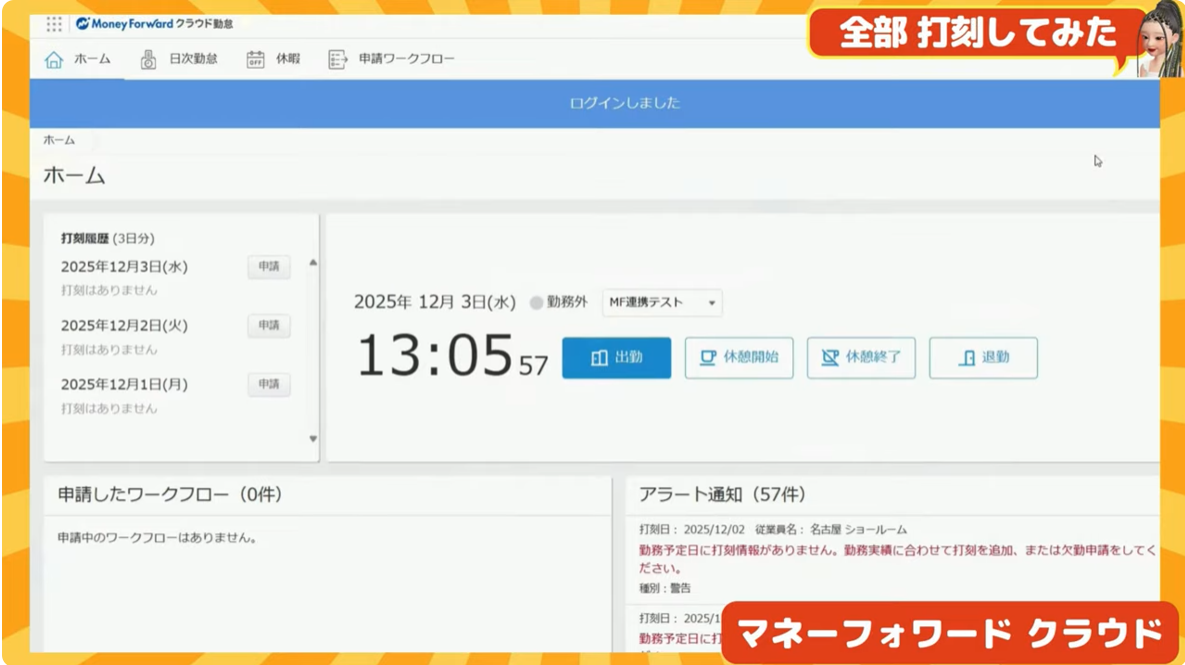Viewport: 1185px width, 665px height.
Task: Click the 2025年12月3日(水) history date
Action: [x=125, y=267]
